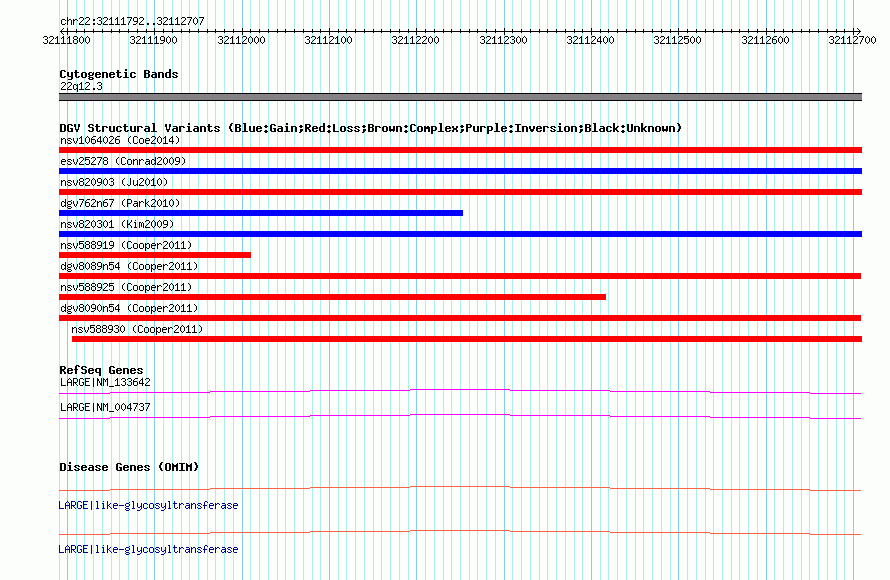Open the second LARGE|like-glycosyltransferase link
The image size is (890, 580).
pos(148,549)
